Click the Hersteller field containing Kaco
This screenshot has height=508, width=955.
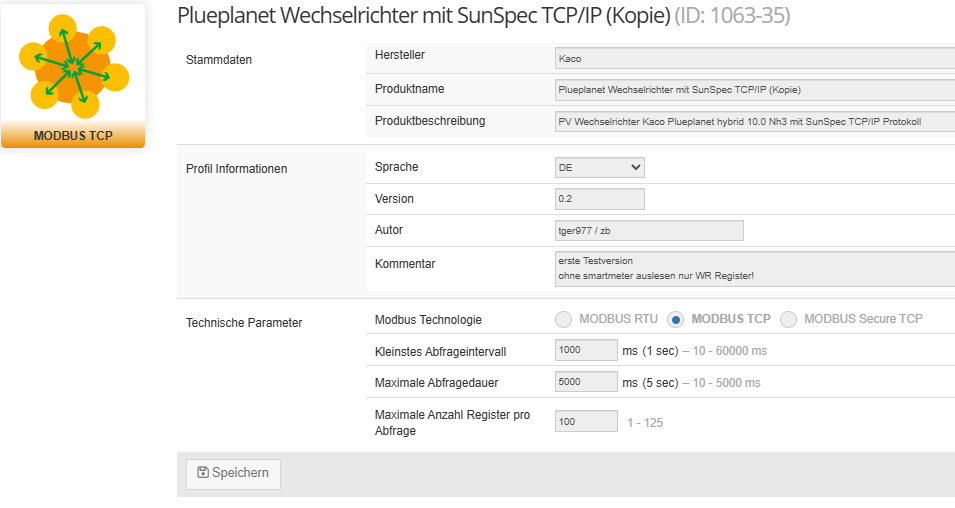755,58
